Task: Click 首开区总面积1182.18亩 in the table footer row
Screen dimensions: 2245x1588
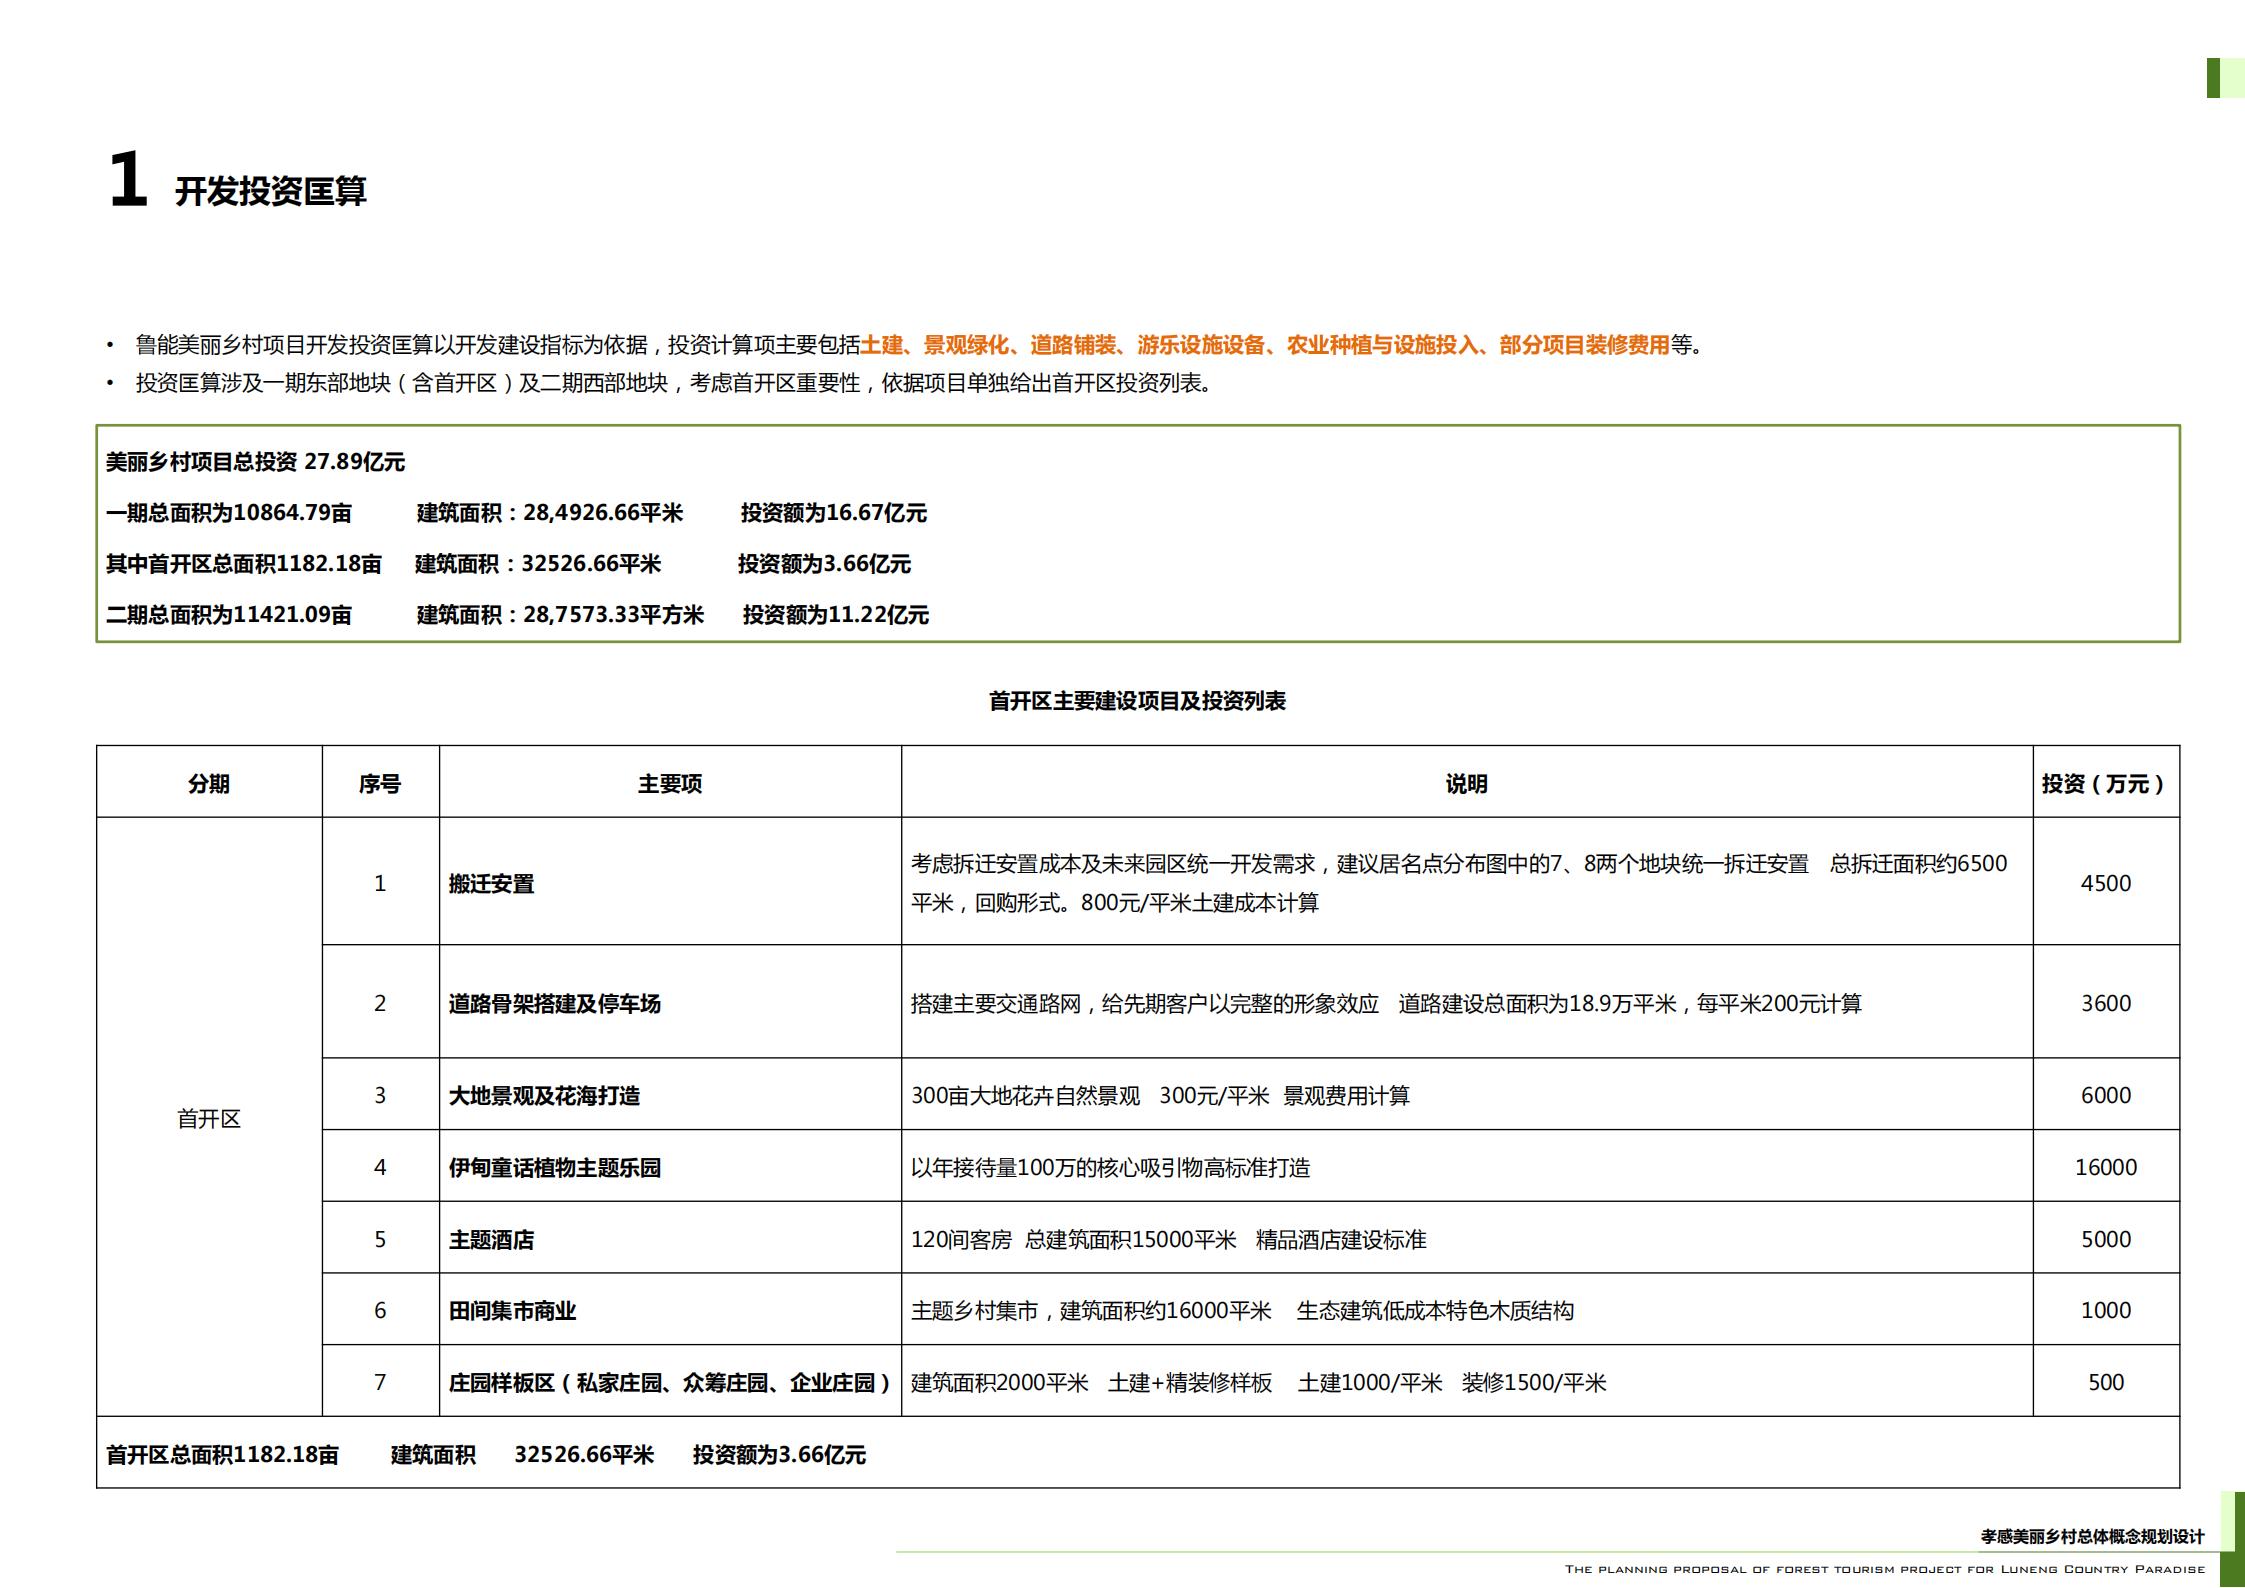Action: (223, 1454)
